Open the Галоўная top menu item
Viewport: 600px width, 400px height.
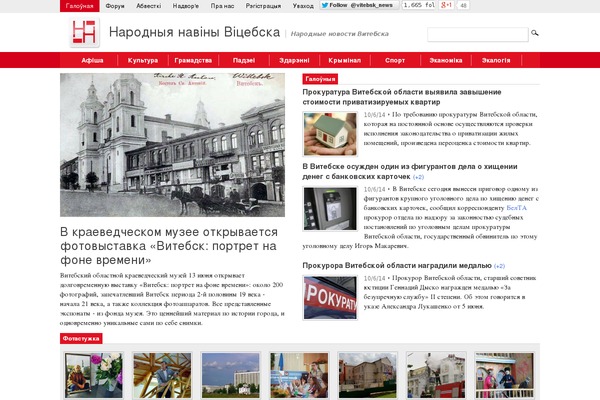80,6
